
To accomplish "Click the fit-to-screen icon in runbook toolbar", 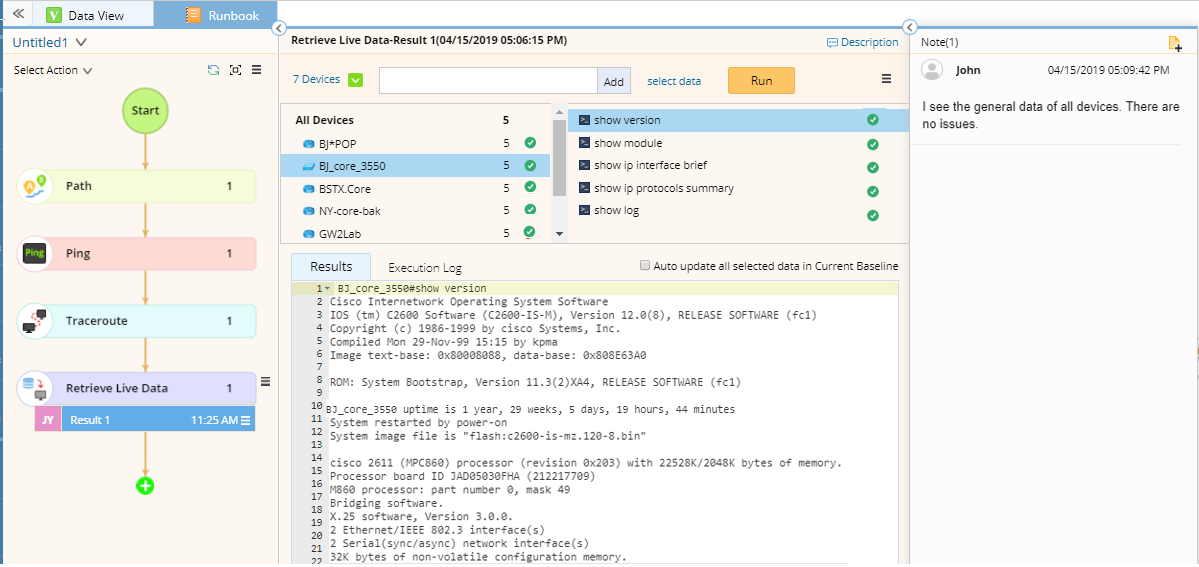I will 235,70.
